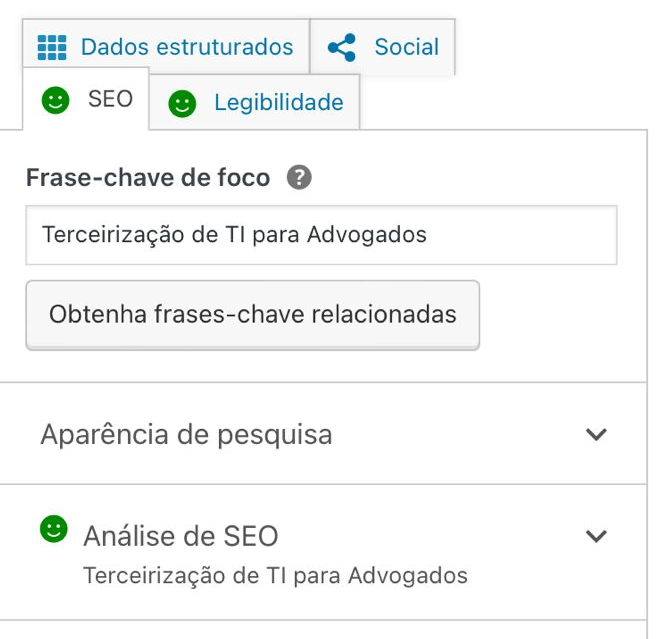The height and width of the screenshot is (639, 670).
Task: Click the green smiley beside Análise de SEO
Action: tap(54, 530)
